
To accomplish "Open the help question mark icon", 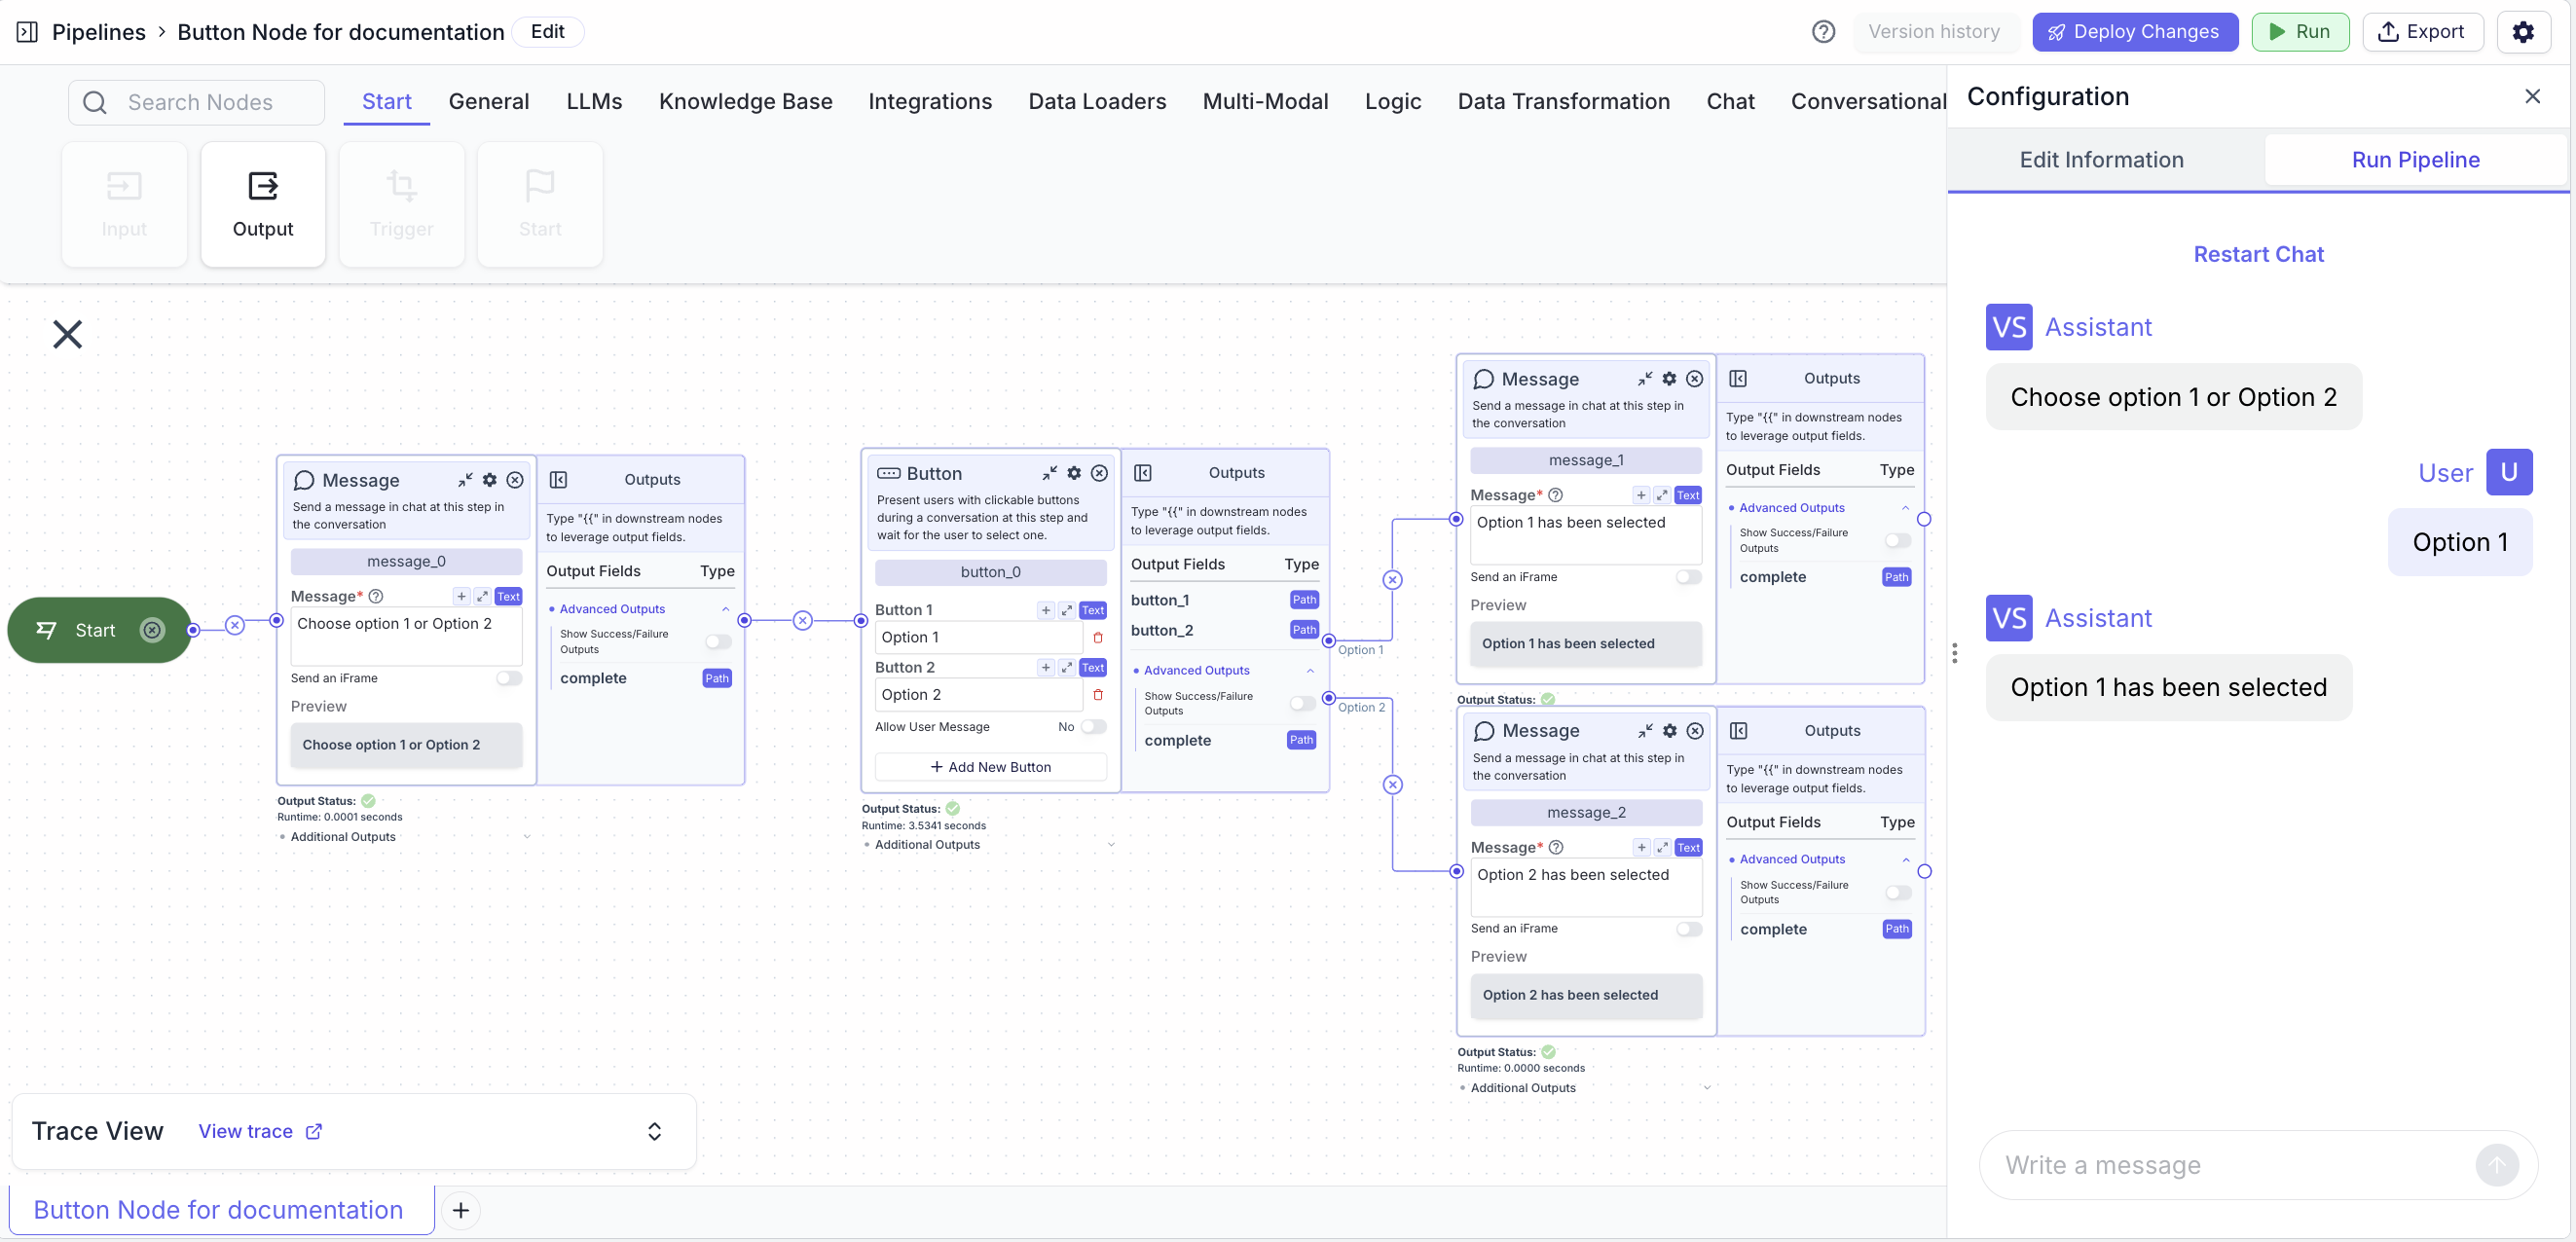I will [x=1823, y=32].
